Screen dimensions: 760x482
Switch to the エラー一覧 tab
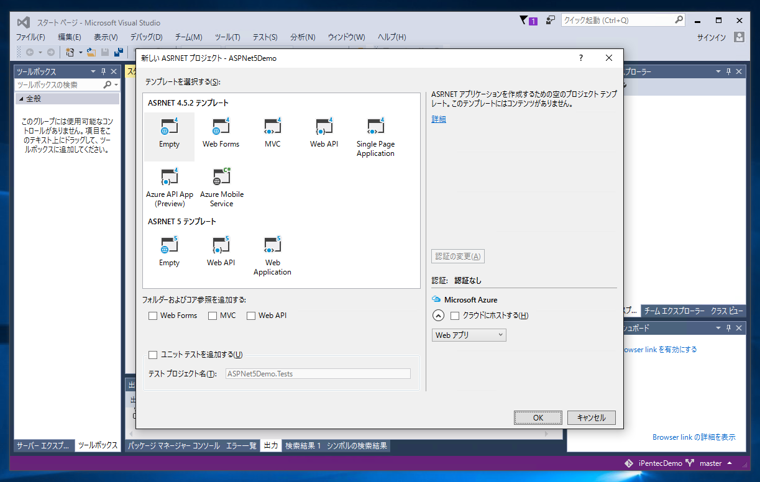click(x=241, y=446)
